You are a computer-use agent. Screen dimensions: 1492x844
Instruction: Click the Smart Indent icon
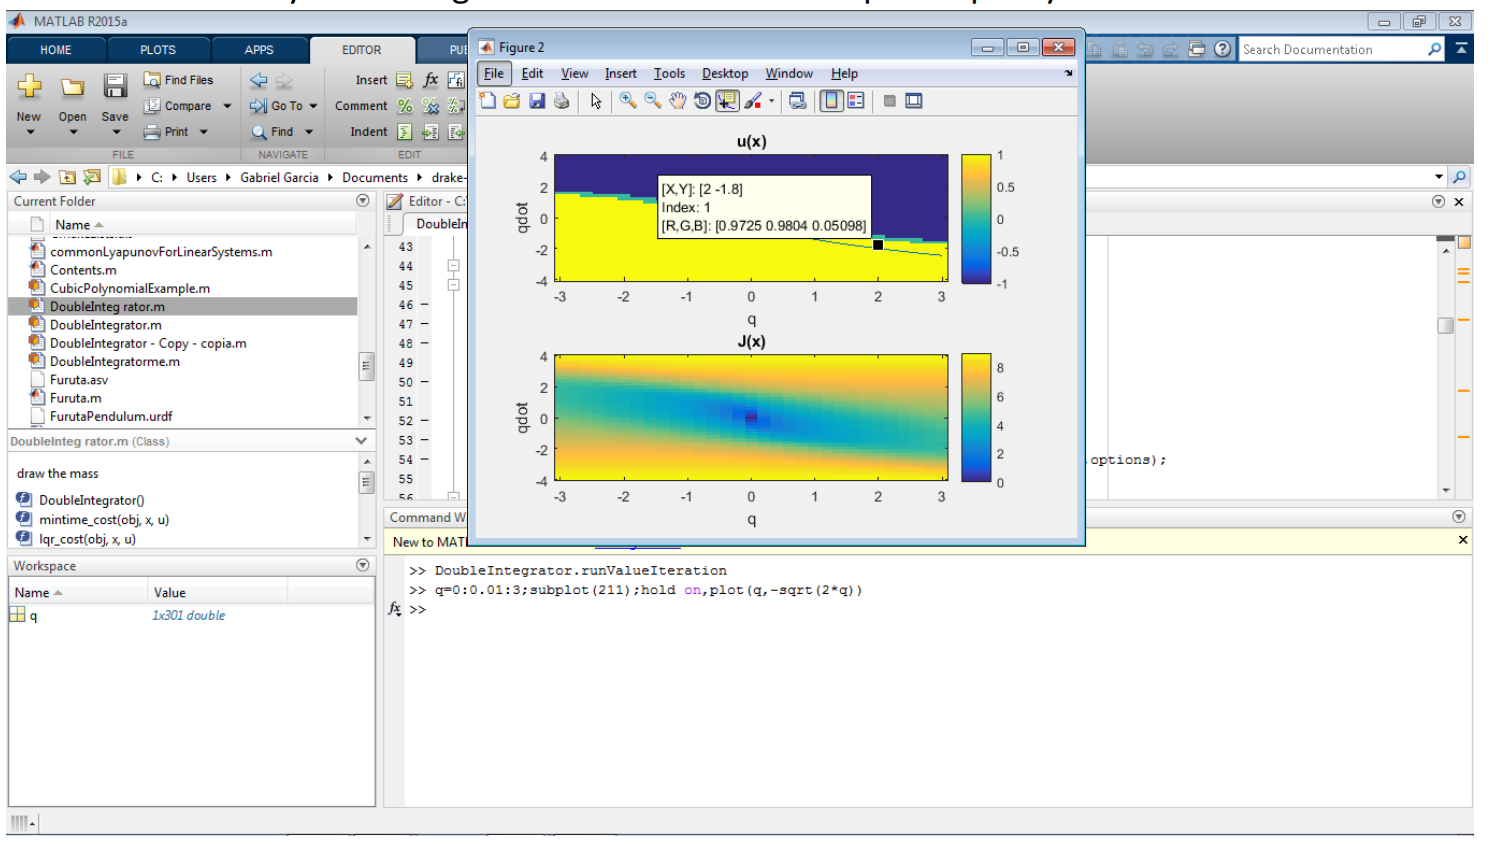(x=405, y=132)
